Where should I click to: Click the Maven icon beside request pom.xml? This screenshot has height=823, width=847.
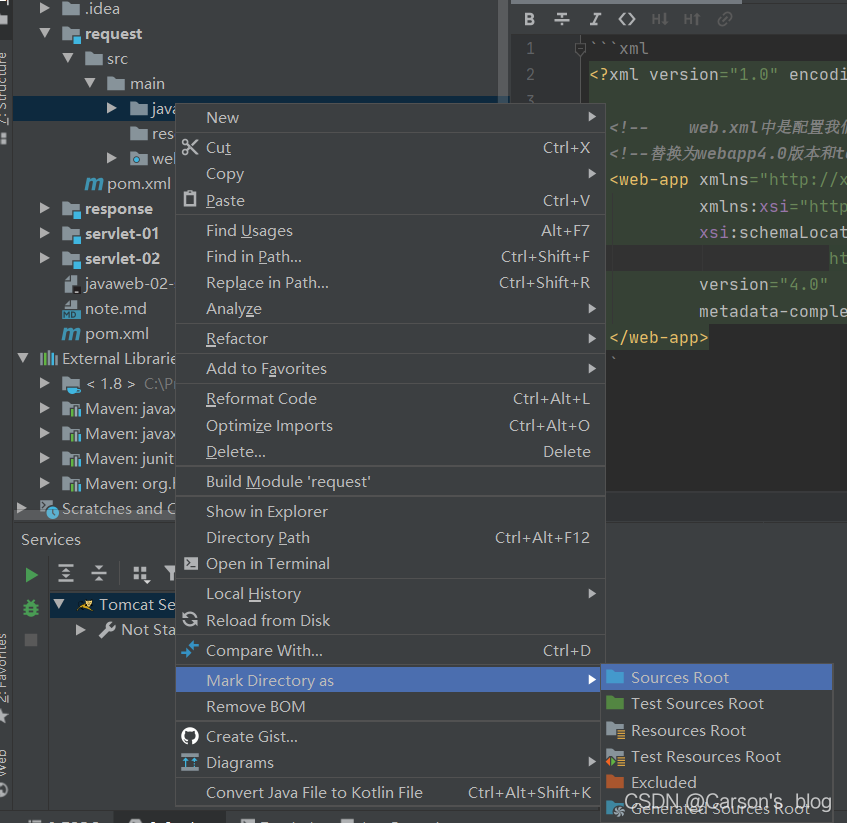point(93,184)
